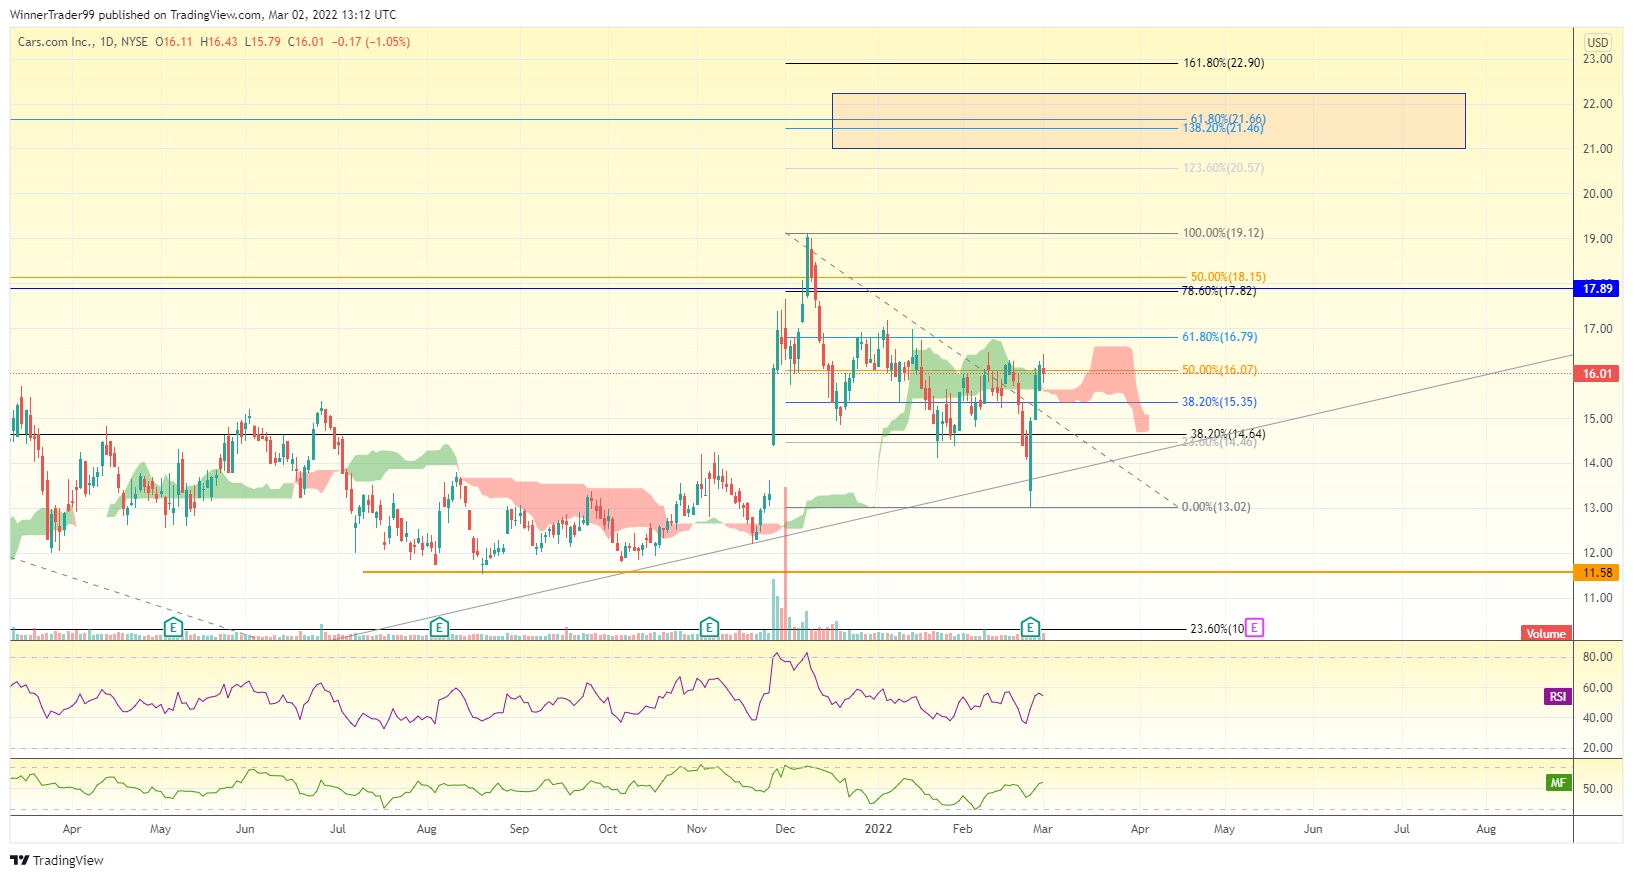Click the high value H16.43
1633x878 pixels.
click(x=219, y=42)
